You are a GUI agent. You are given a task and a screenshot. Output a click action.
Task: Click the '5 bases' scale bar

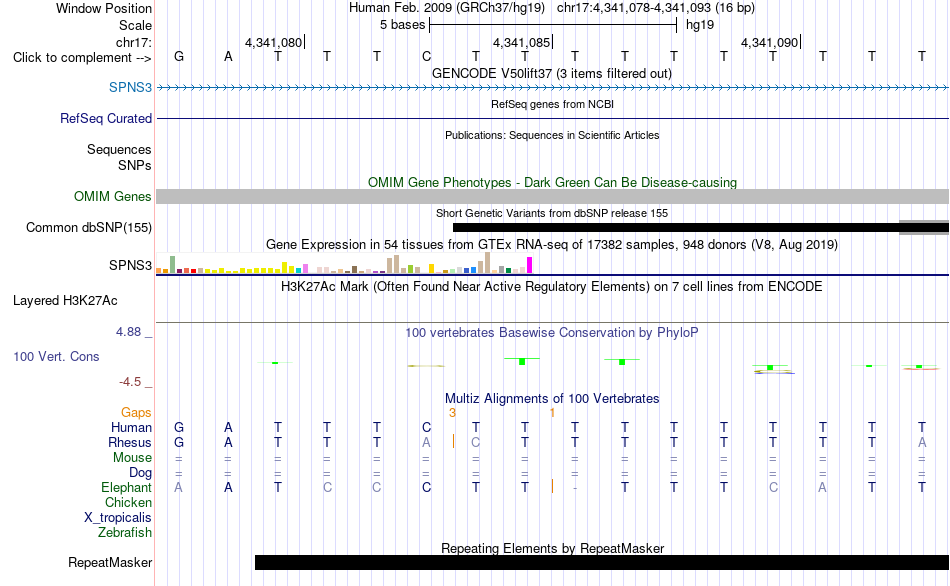(x=553, y=25)
